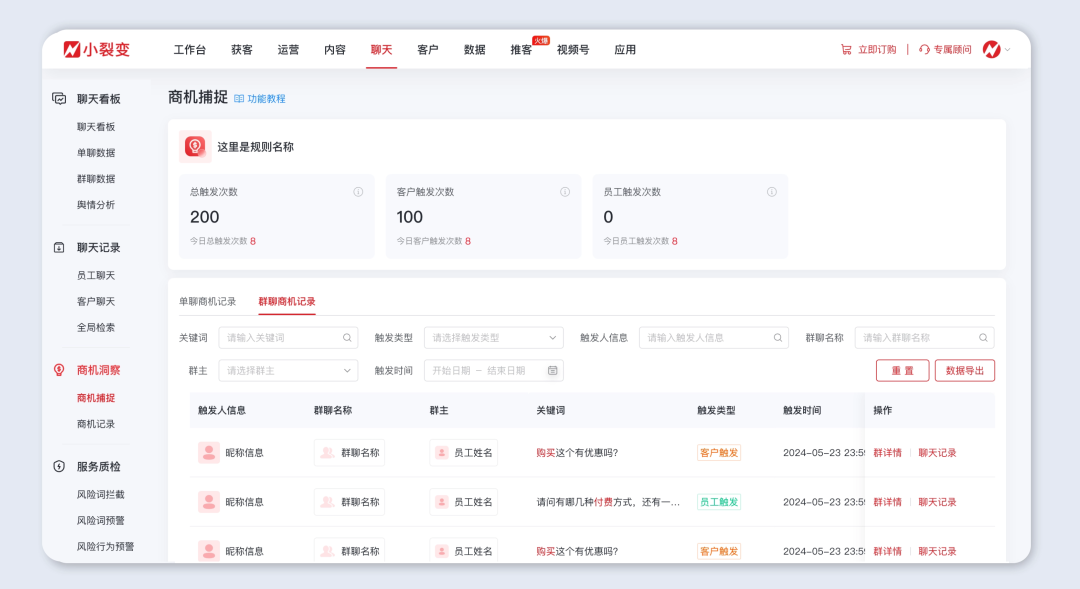The height and width of the screenshot is (589, 1080).
Task: Open the 群主 selection dropdown
Action: [x=288, y=370]
